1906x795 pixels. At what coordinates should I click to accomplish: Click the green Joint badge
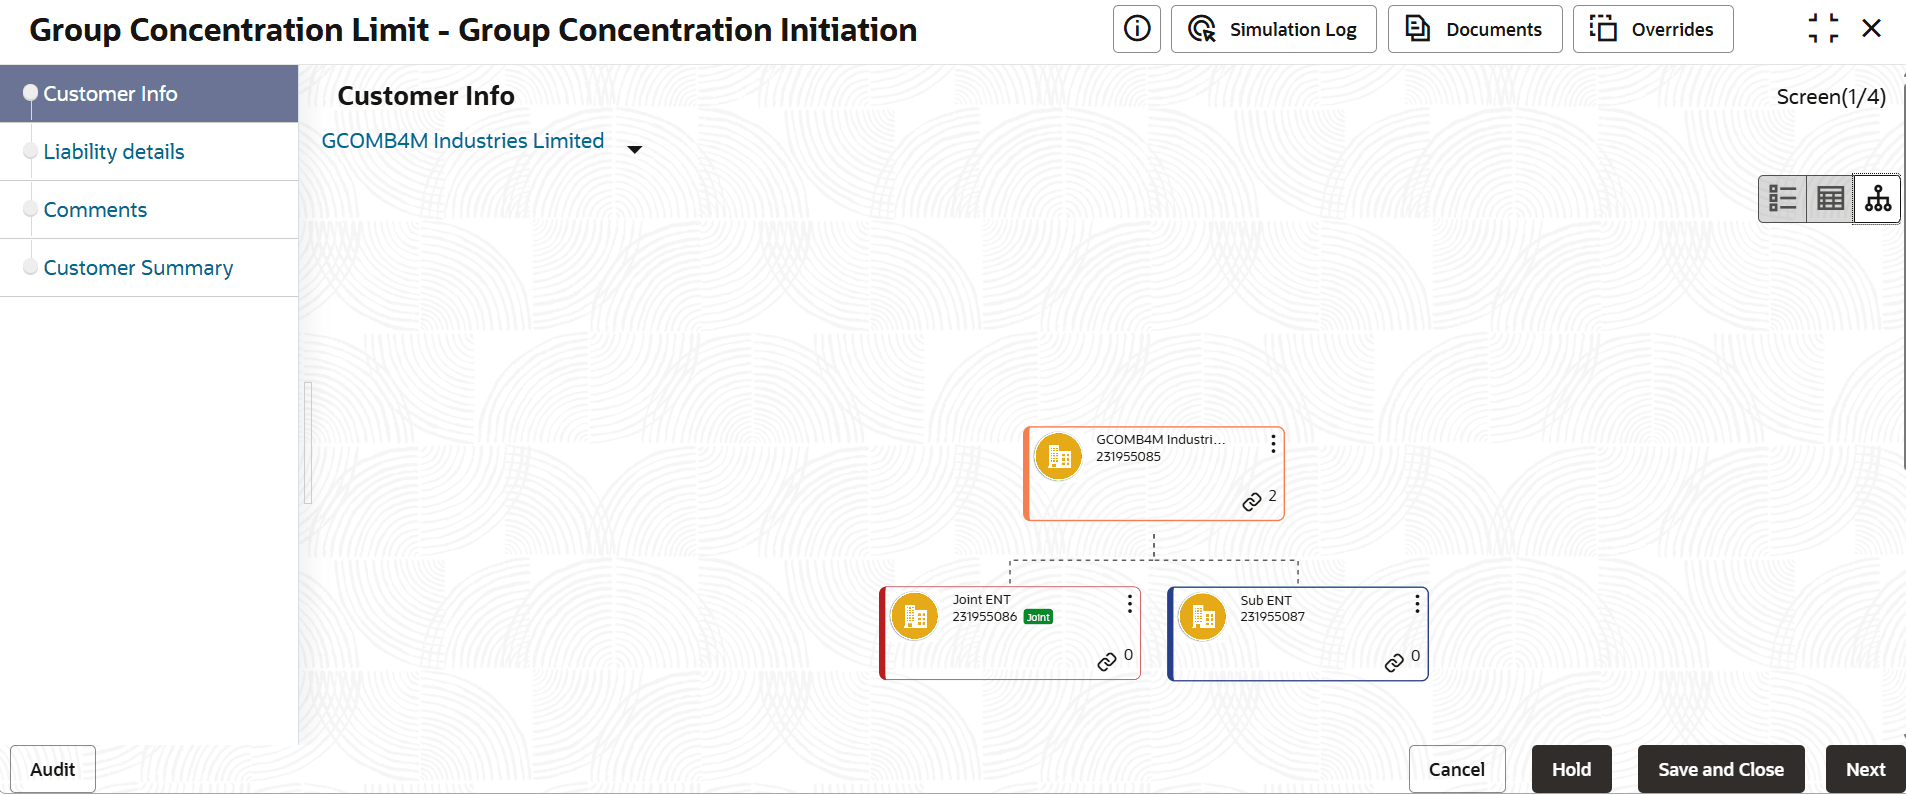coord(1038,617)
